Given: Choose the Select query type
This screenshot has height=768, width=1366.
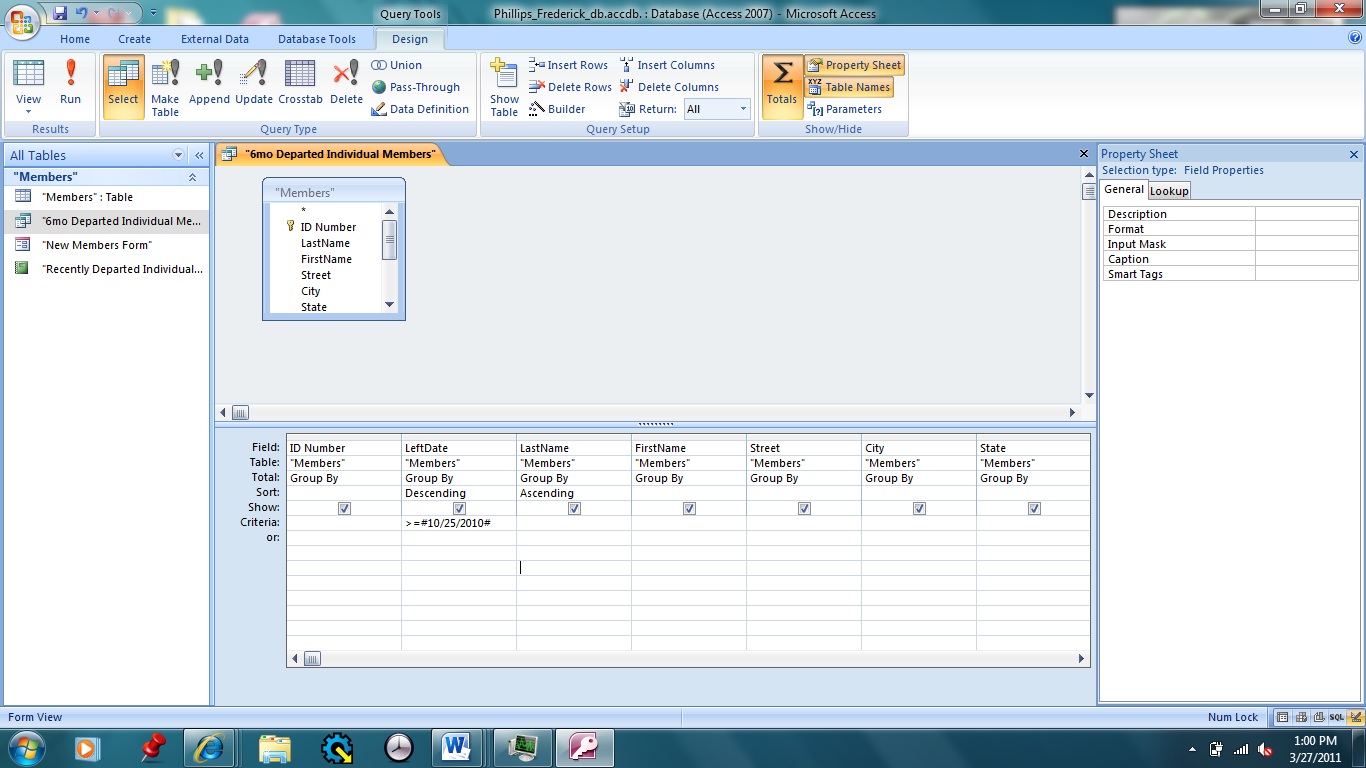Looking at the screenshot, I should pyautogui.click(x=123, y=86).
